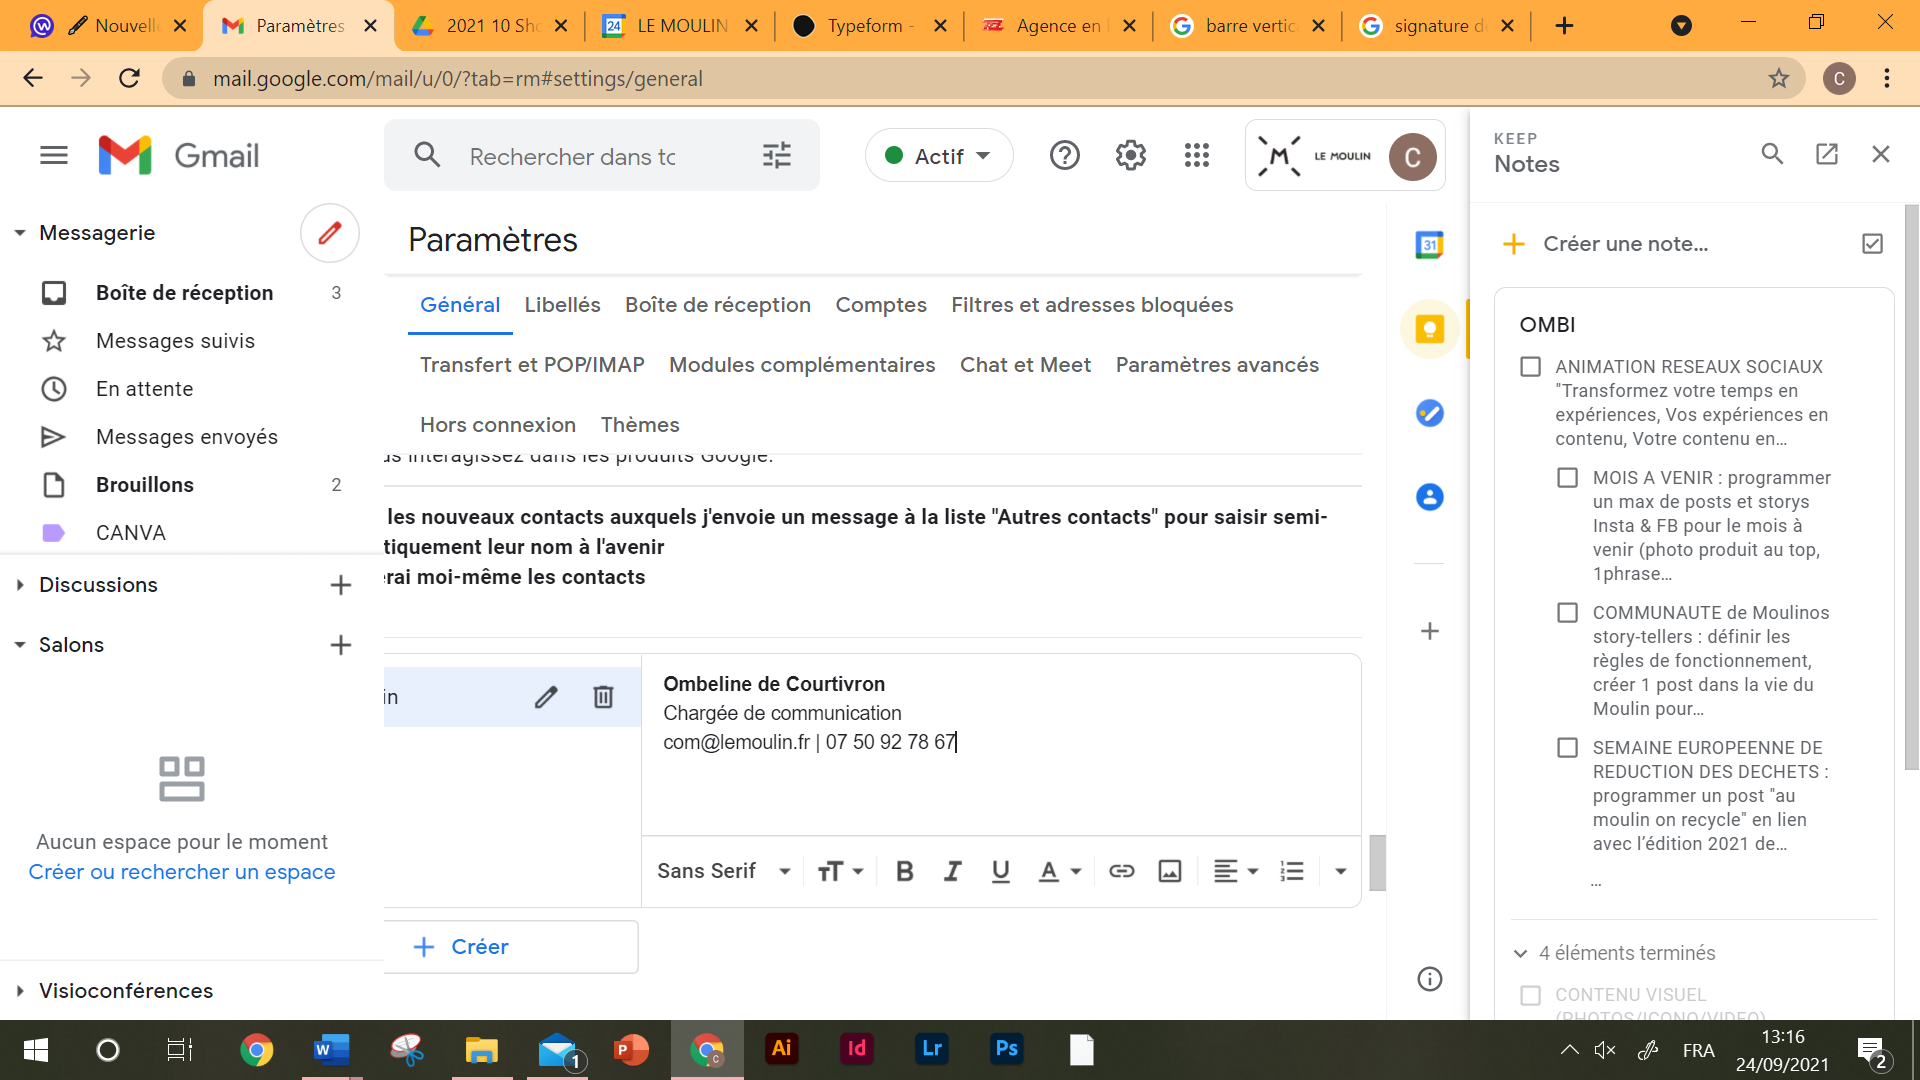
Task: Open the Thèmes settings tab
Action: [x=639, y=425]
